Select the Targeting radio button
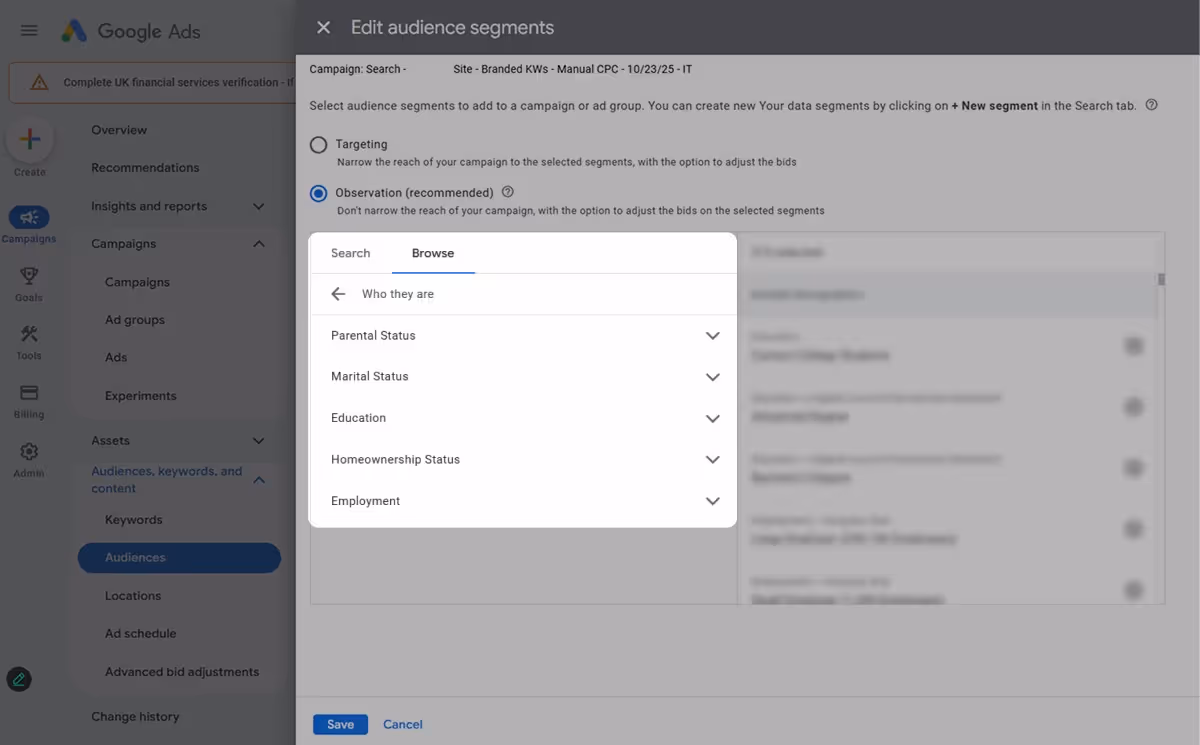Image resolution: width=1200 pixels, height=745 pixels. (x=318, y=145)
